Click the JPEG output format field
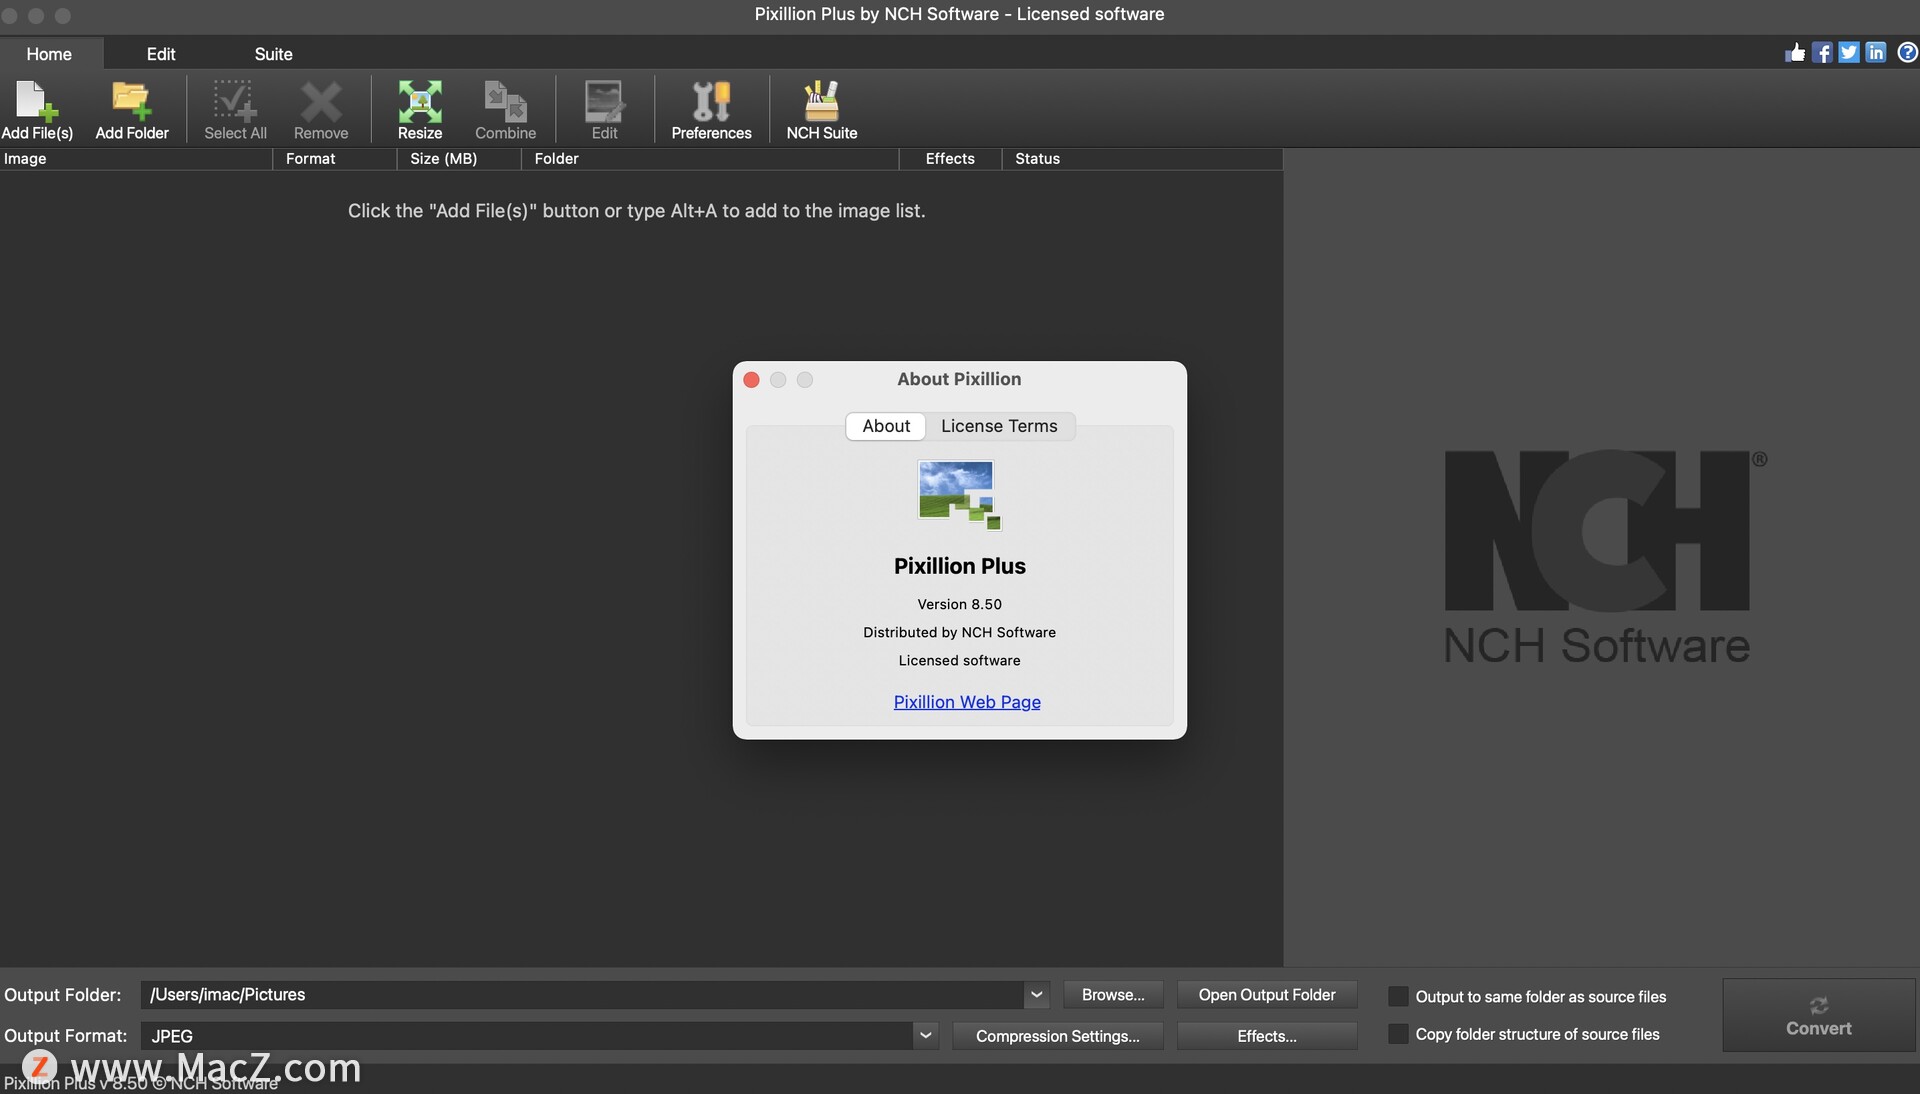The height and width of the screenshot is (1094, 1920). [527, 1036]
